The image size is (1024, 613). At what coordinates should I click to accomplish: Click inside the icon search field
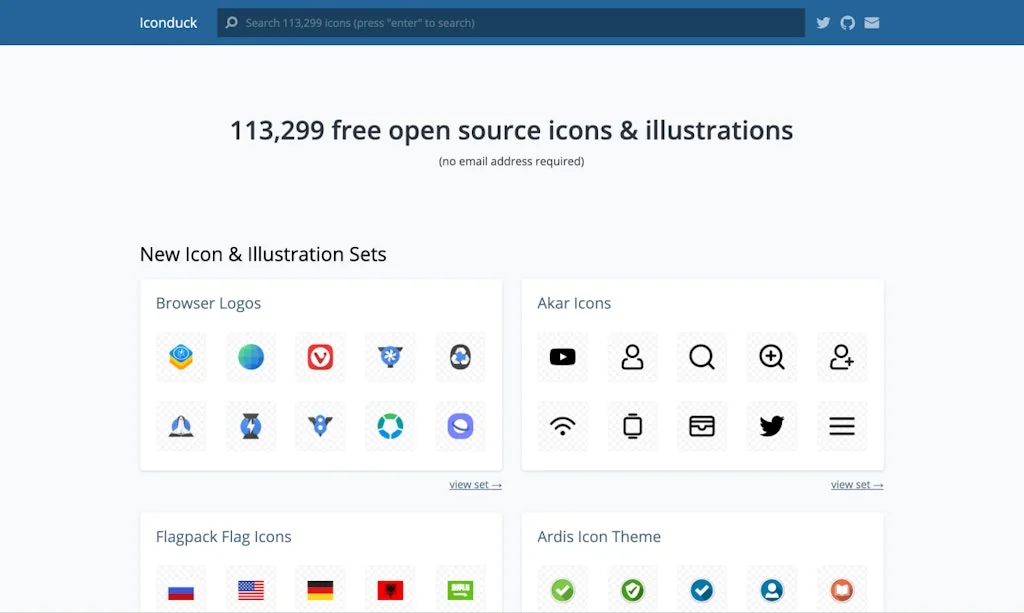coord(510,22)
